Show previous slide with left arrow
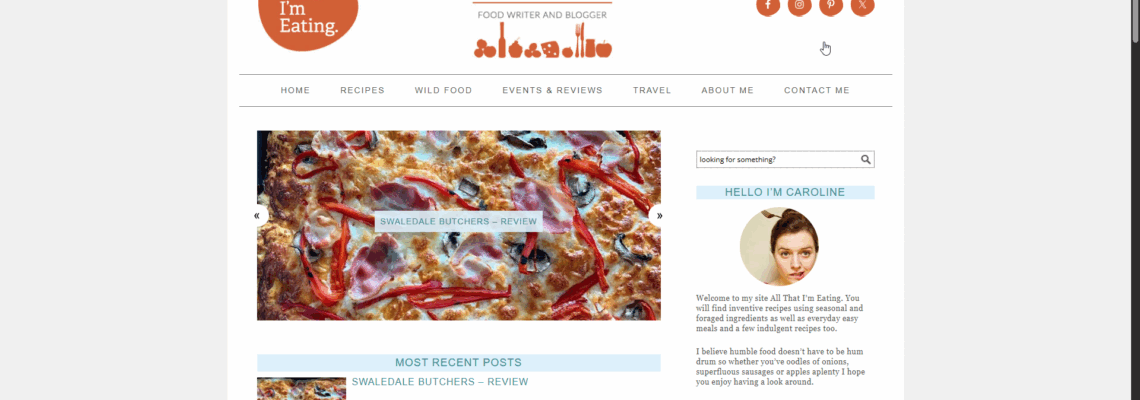This screenshot has height=400, width=1140. click(x=257, y=216)
